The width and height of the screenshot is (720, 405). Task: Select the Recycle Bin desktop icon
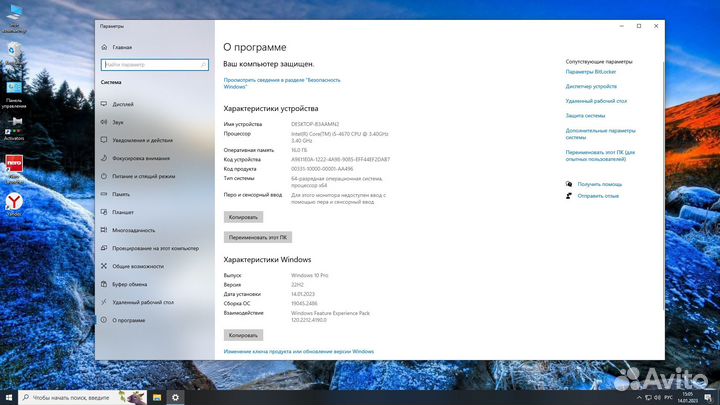click(x=14, y=53)
